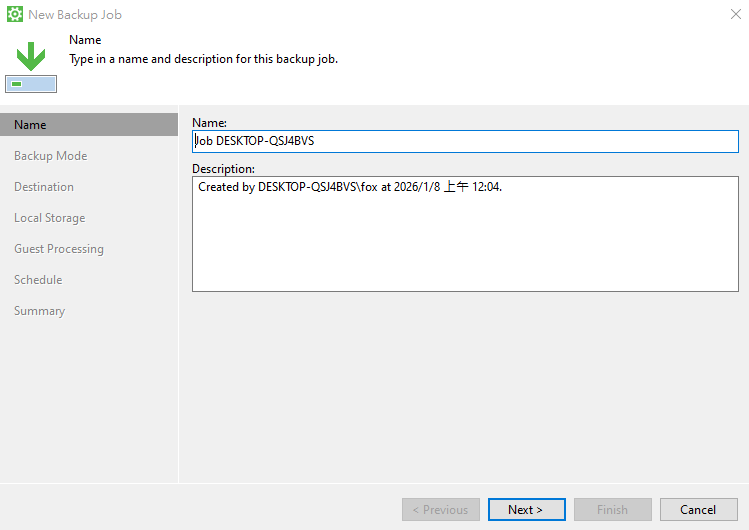Close the New Backup Job dialog

point(736,14)
